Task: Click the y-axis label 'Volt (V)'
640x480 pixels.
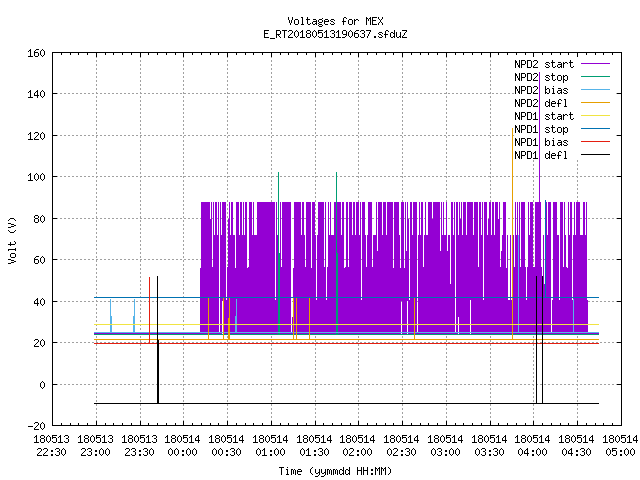Action: [x=13, y=240]
